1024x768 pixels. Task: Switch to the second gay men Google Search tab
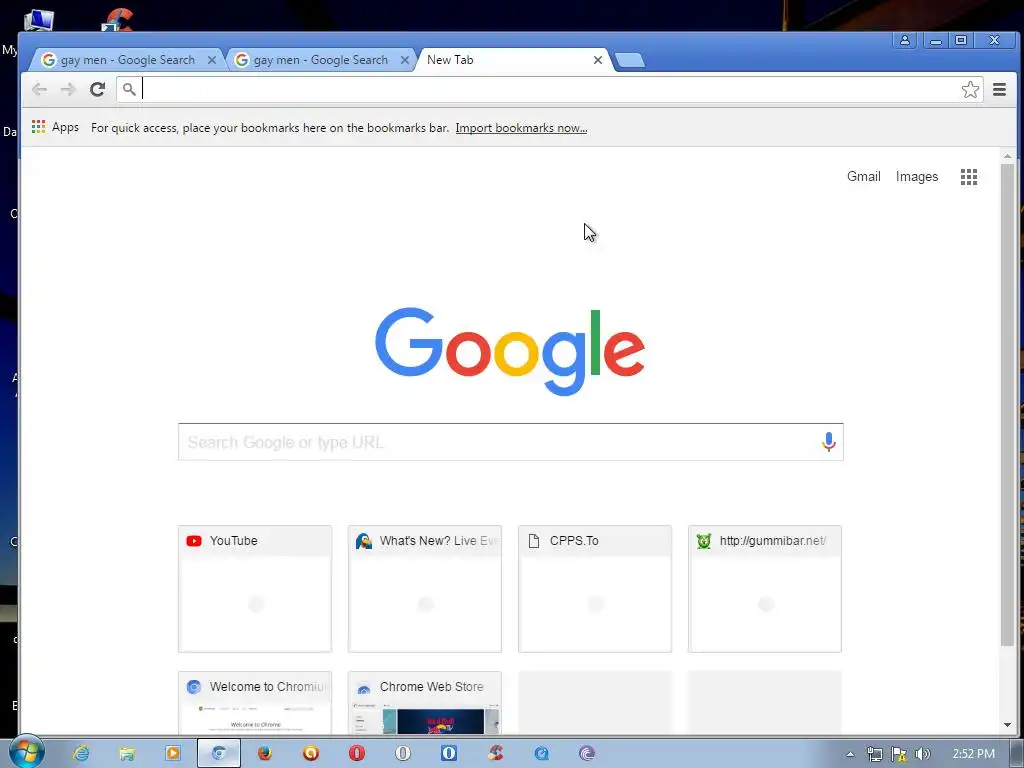coord(320,60)
